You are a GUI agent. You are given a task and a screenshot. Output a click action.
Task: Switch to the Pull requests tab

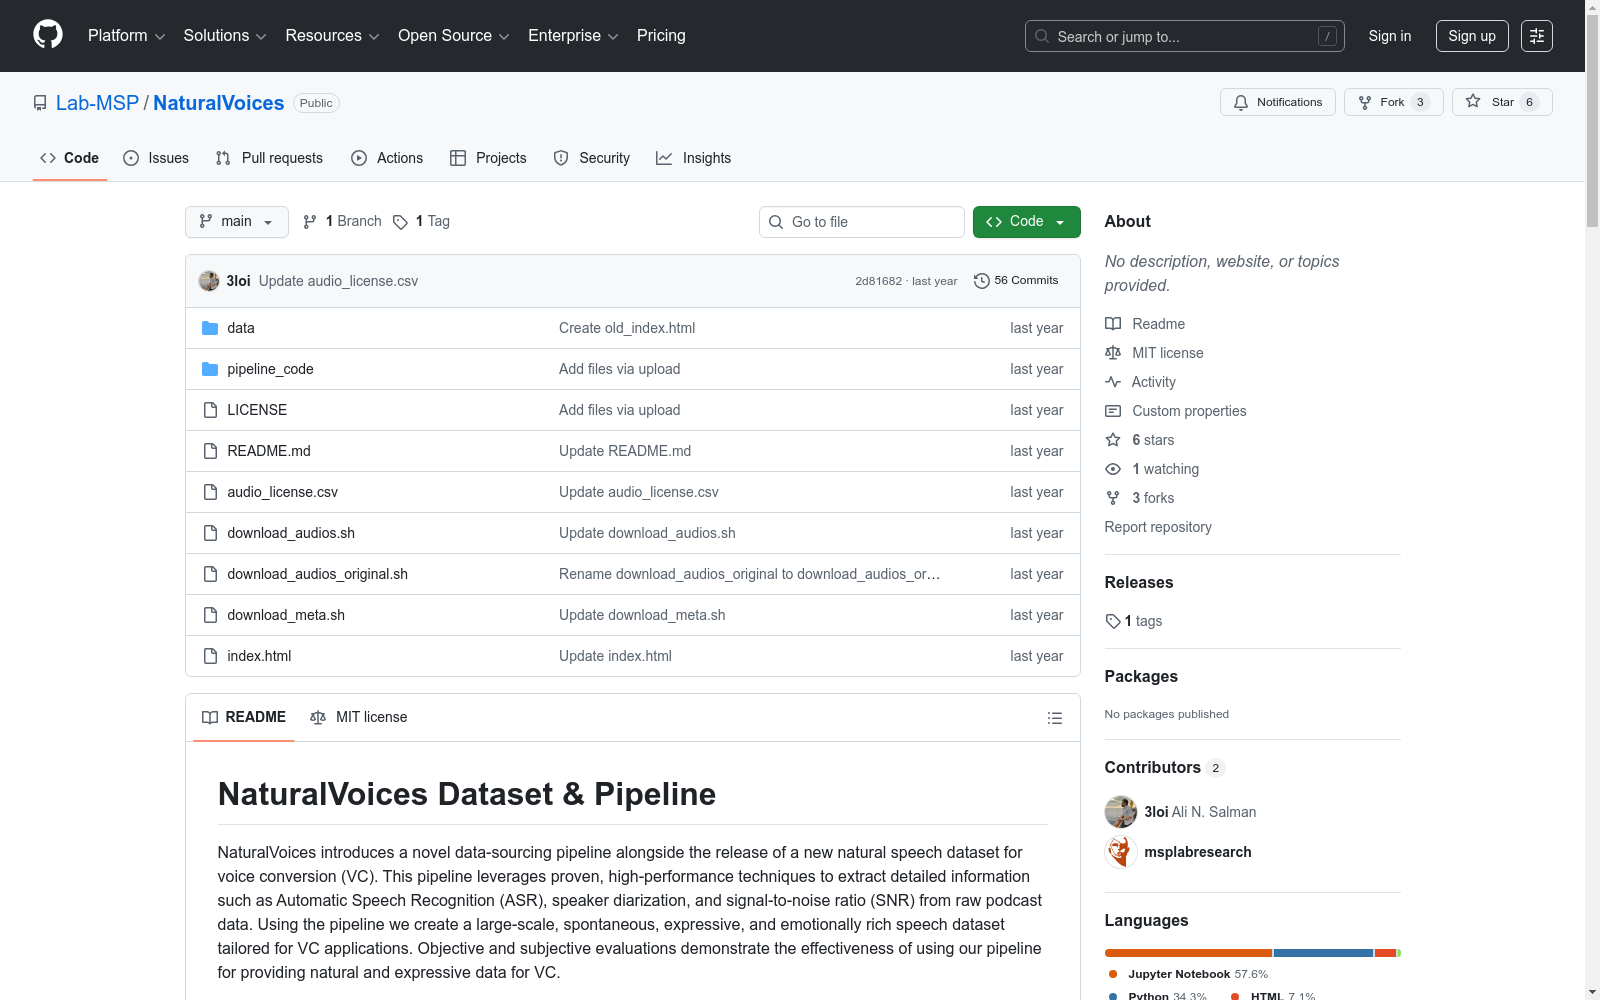coord(269,158)
